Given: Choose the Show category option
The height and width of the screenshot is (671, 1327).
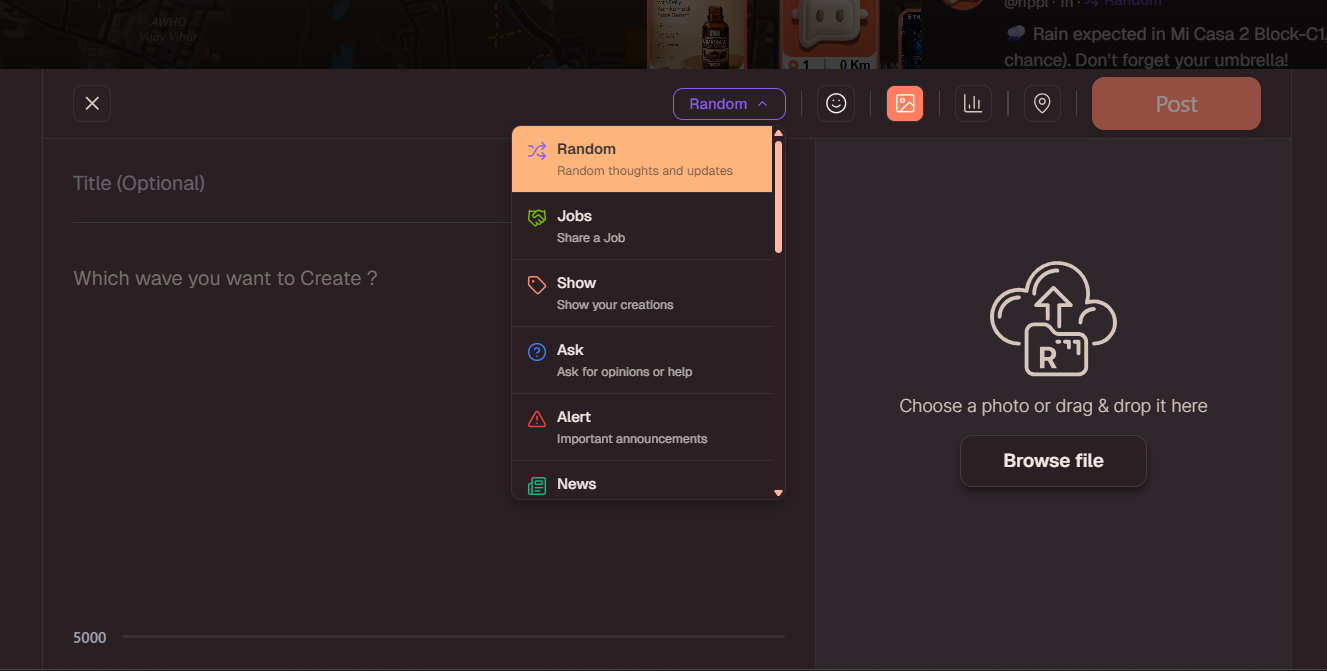Looking at the screenshot, I should coord(642,293).
